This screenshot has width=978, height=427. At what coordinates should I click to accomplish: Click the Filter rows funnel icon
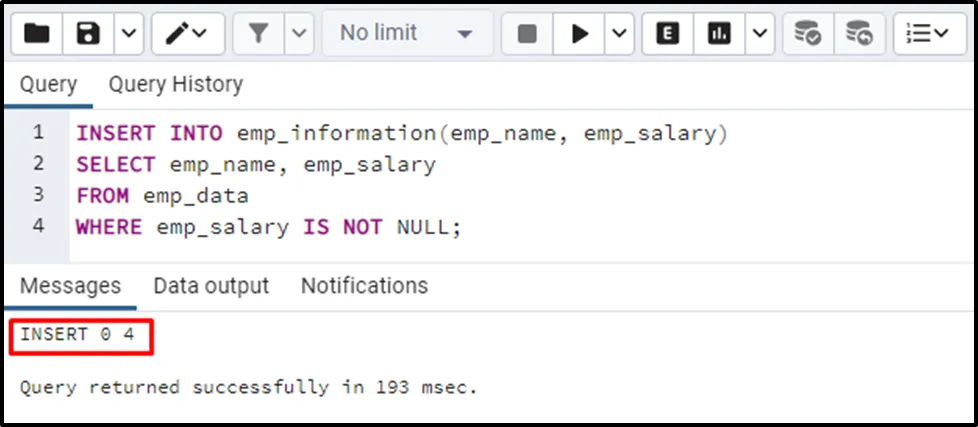259,34
